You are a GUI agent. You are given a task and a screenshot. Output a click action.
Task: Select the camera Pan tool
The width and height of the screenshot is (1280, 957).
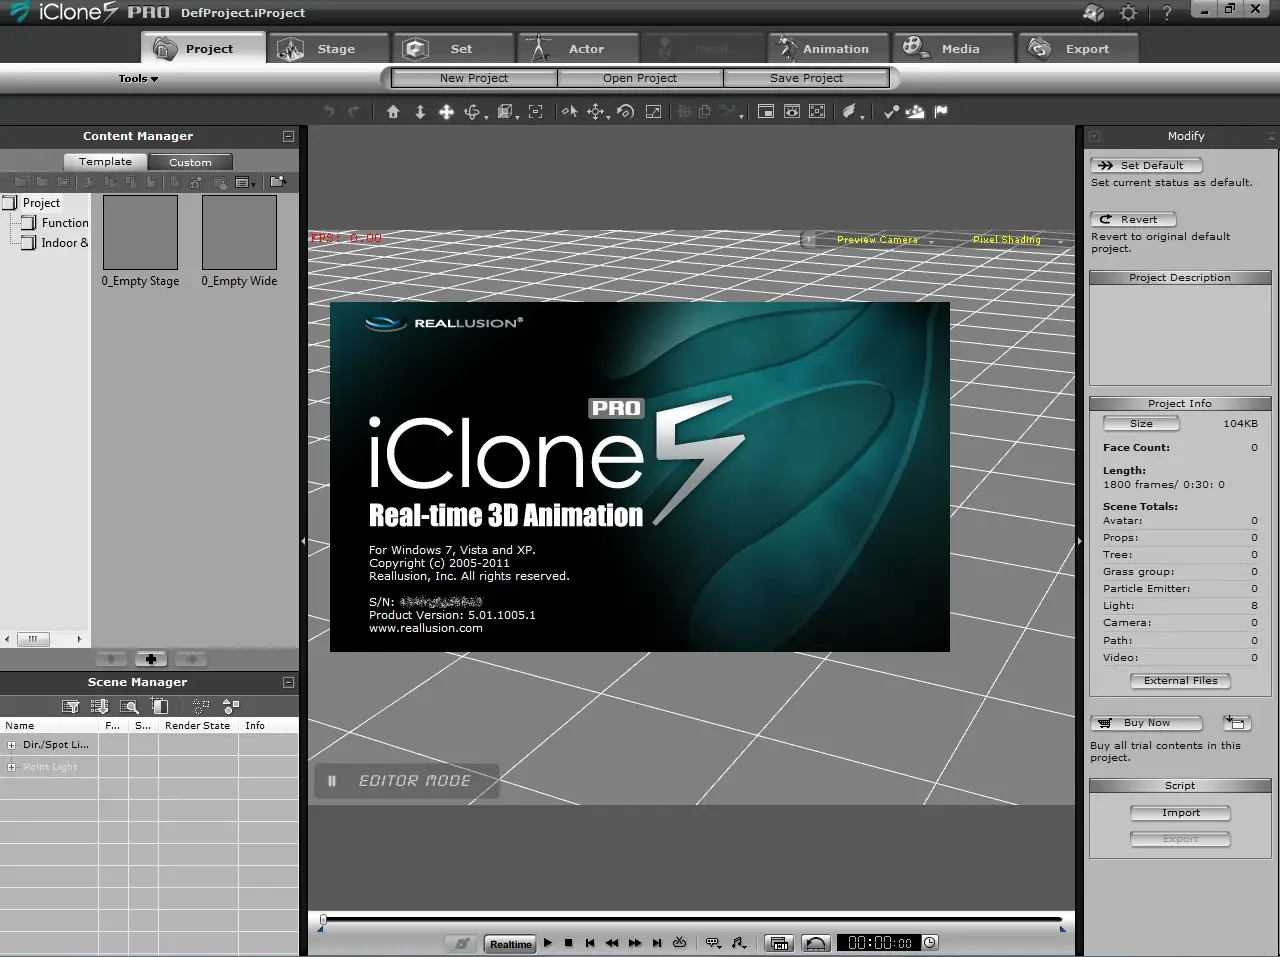tap(447, 112)
